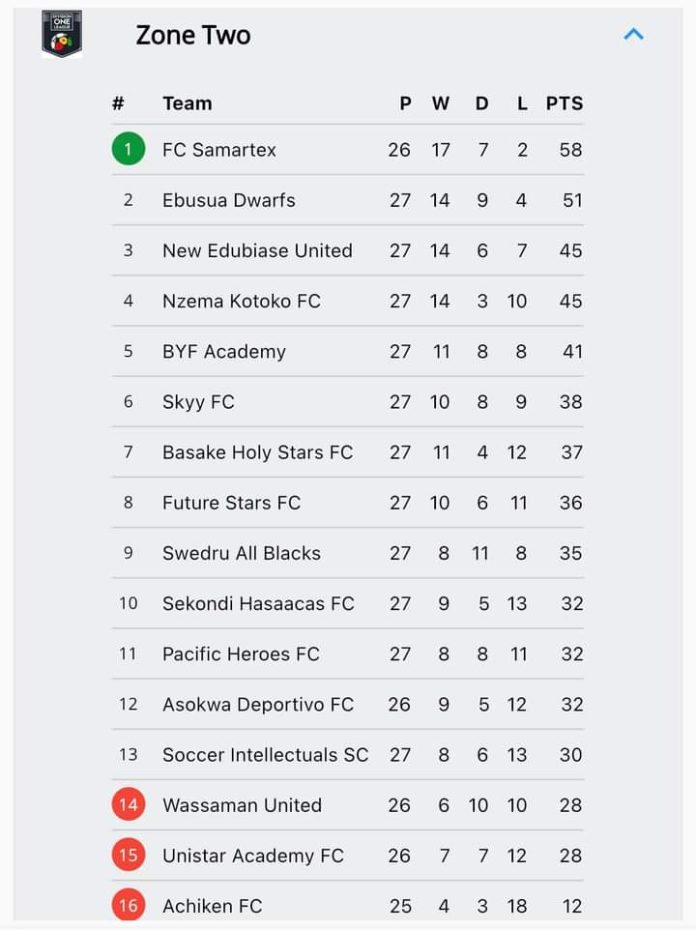Image resolution: width=696 pixels, height=930 pixels.
Task: Collapse the Zone Two section chevron
Action: pos(634,34)
